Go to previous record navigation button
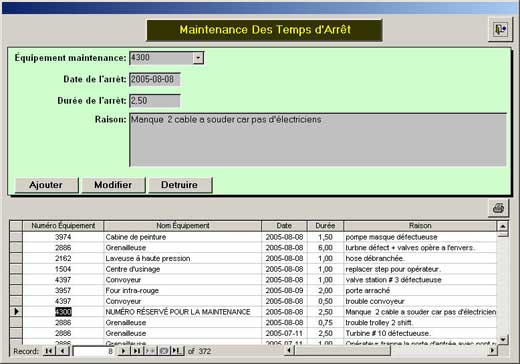 pos(63,351)
